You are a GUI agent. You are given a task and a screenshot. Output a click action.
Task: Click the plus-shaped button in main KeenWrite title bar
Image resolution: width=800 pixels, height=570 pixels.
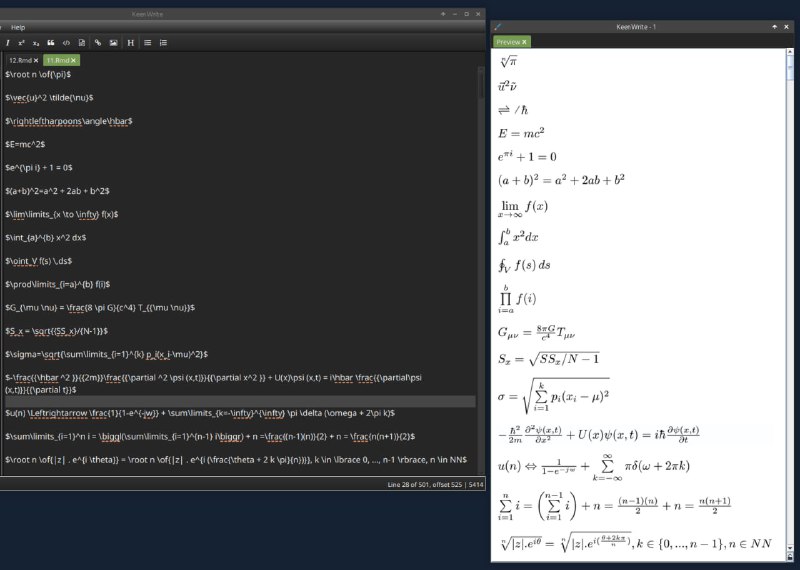click(443, 14)
